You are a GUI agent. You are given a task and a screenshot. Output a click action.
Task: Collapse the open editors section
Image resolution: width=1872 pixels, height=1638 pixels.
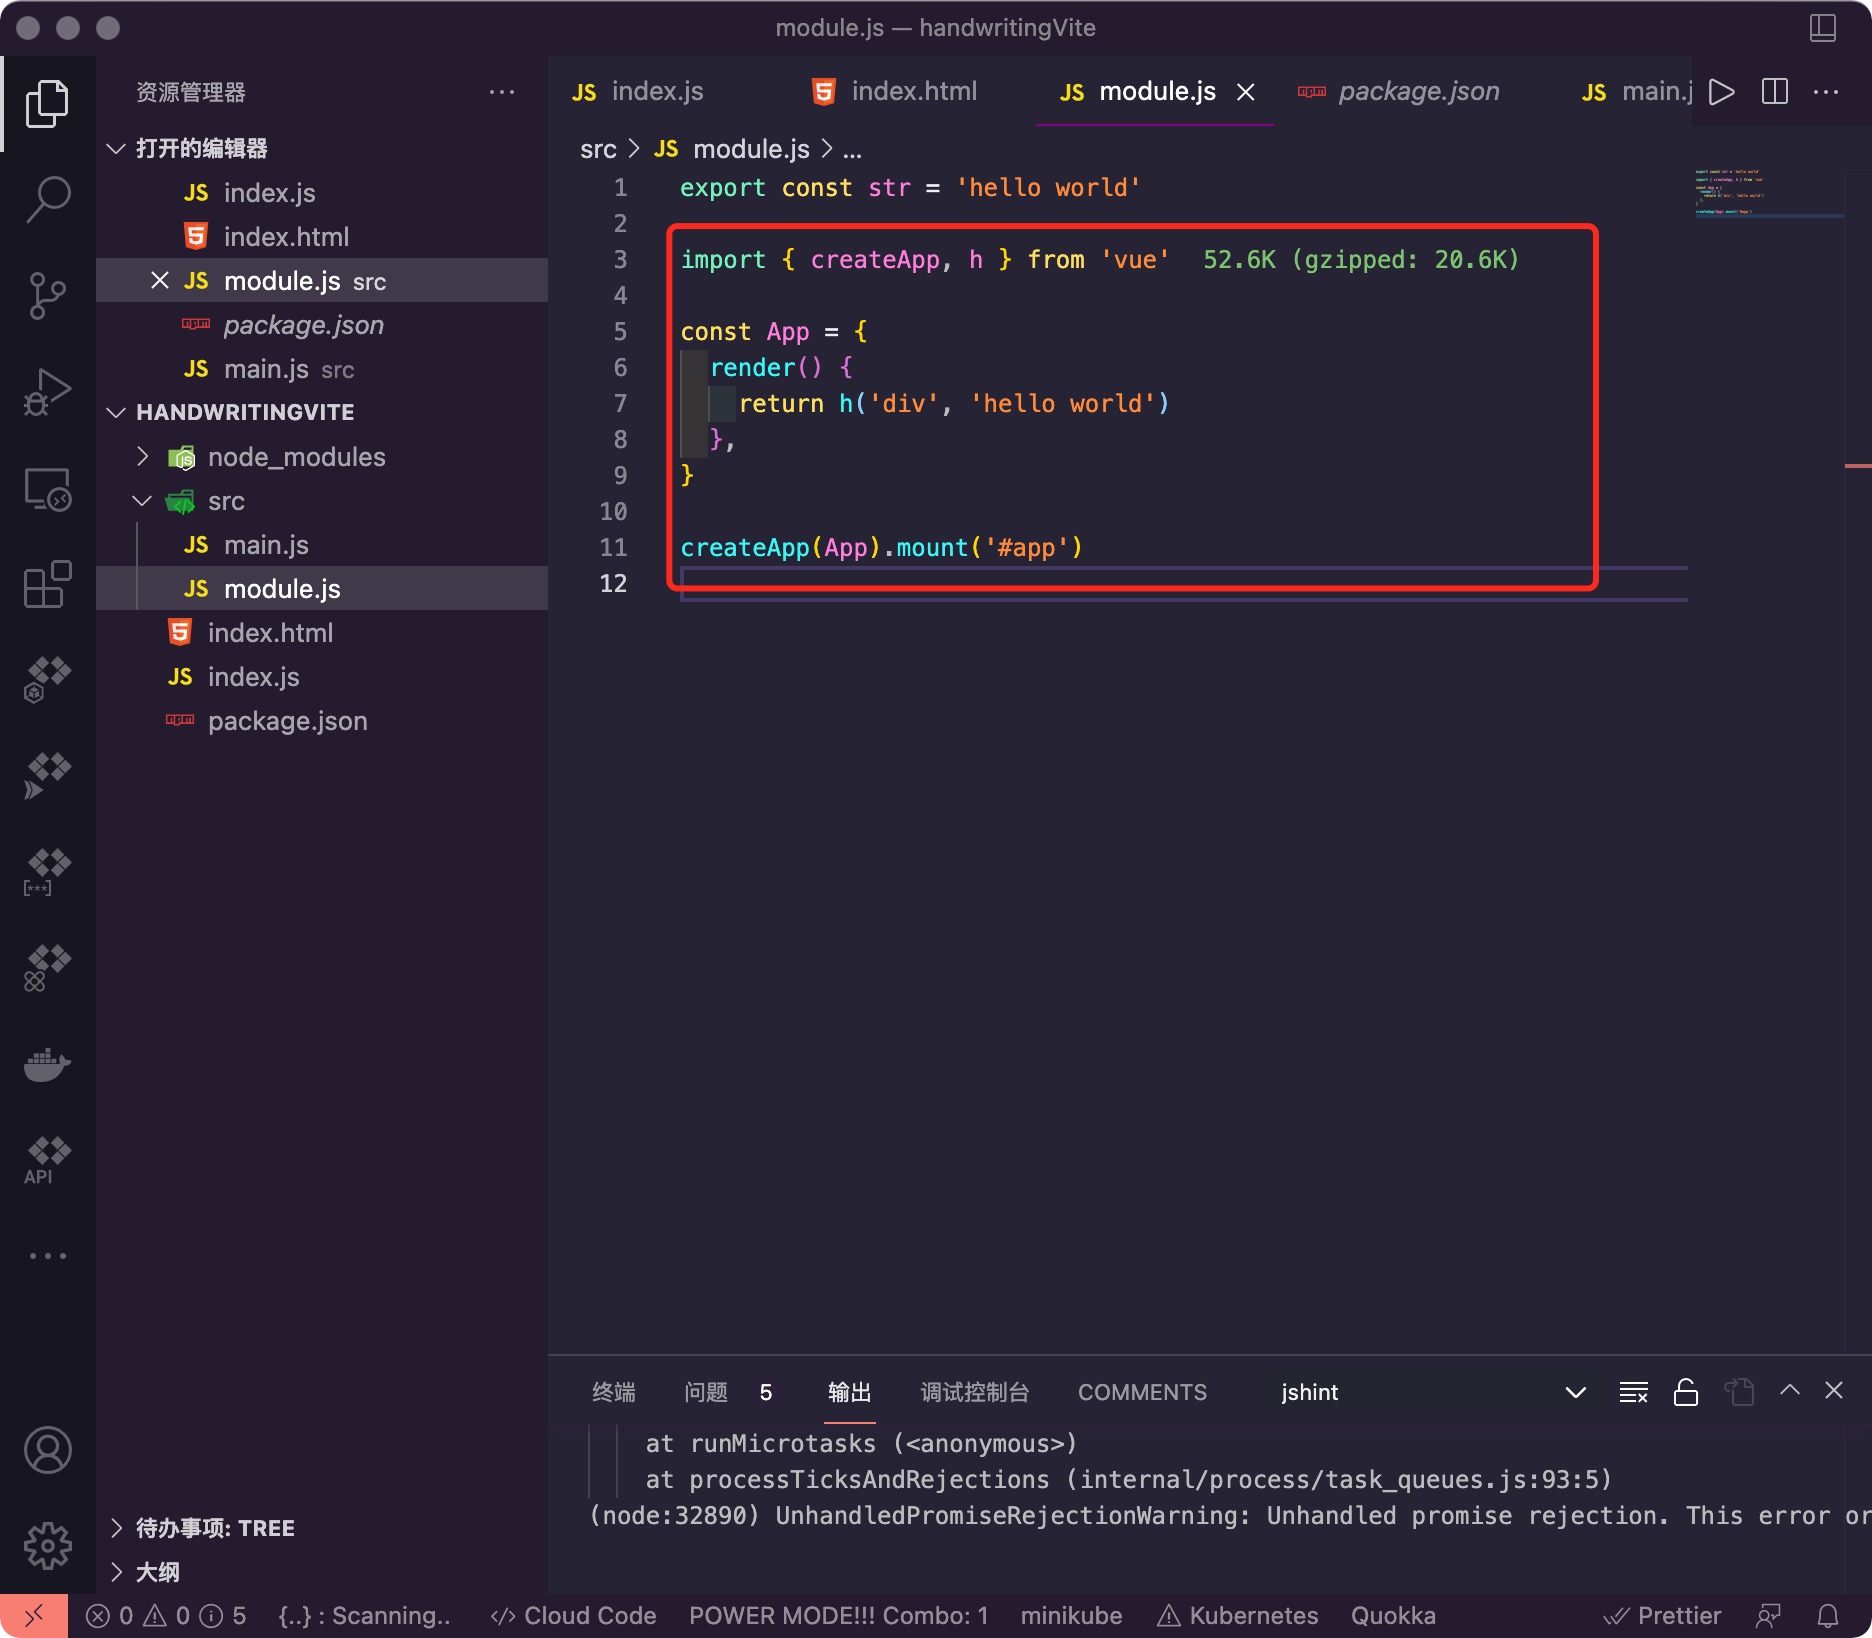116,148
